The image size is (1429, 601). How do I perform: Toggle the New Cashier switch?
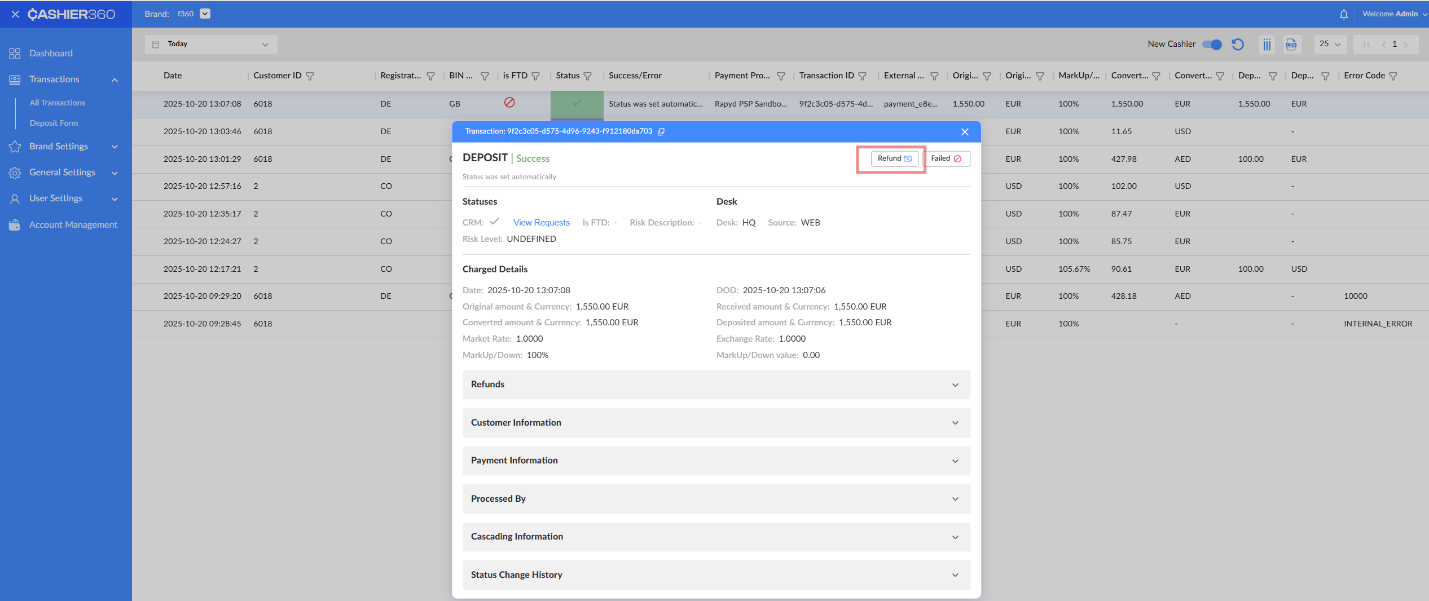click(1212, 44)
